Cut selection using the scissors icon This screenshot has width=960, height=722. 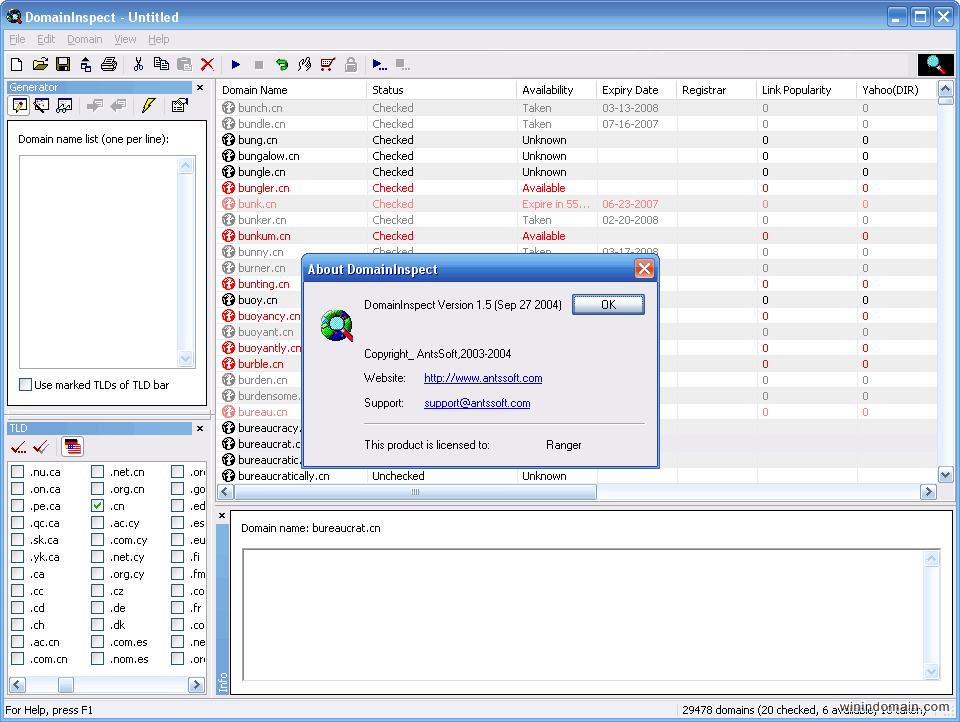click(x=138, y=64)
